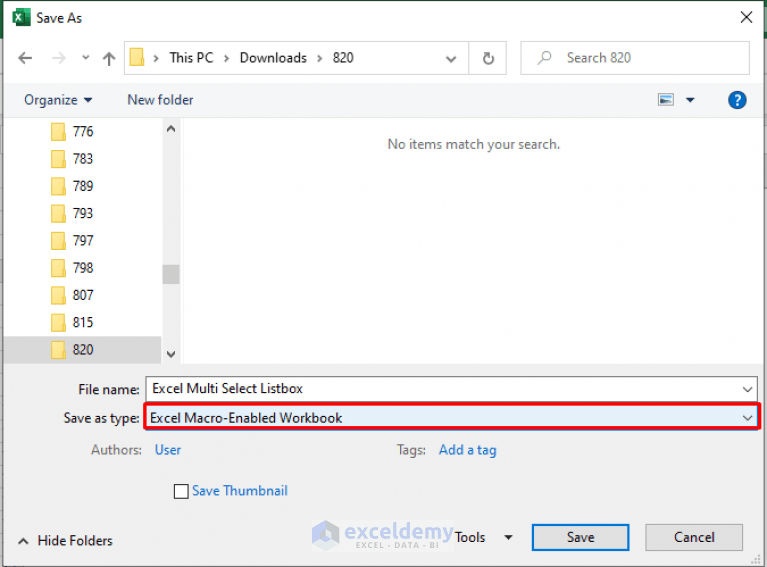Select folder 820 in navigation tree
The width and height of the screenshot is (767, 567).
(x=83, y=350)
